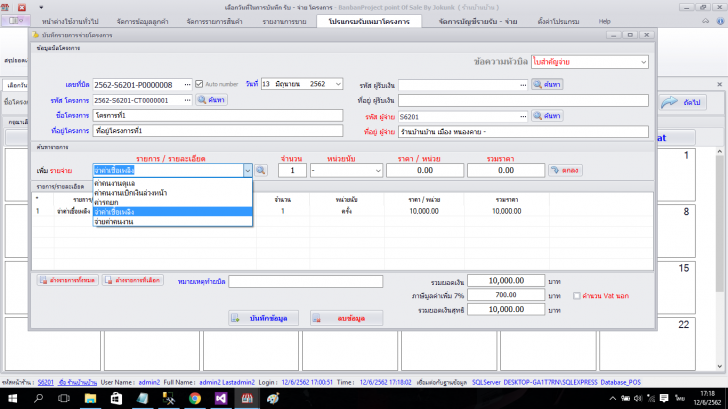Open the last taskbar app left of the tray
The image size is (728, 409).
273,398
